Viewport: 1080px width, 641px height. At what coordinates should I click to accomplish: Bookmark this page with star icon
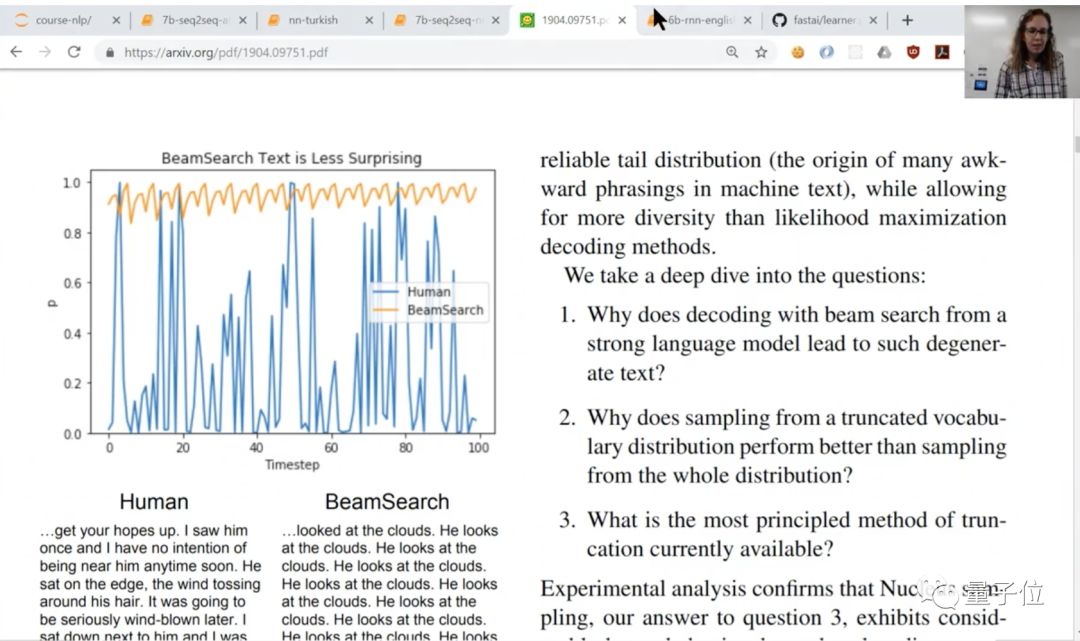(761, 52)
